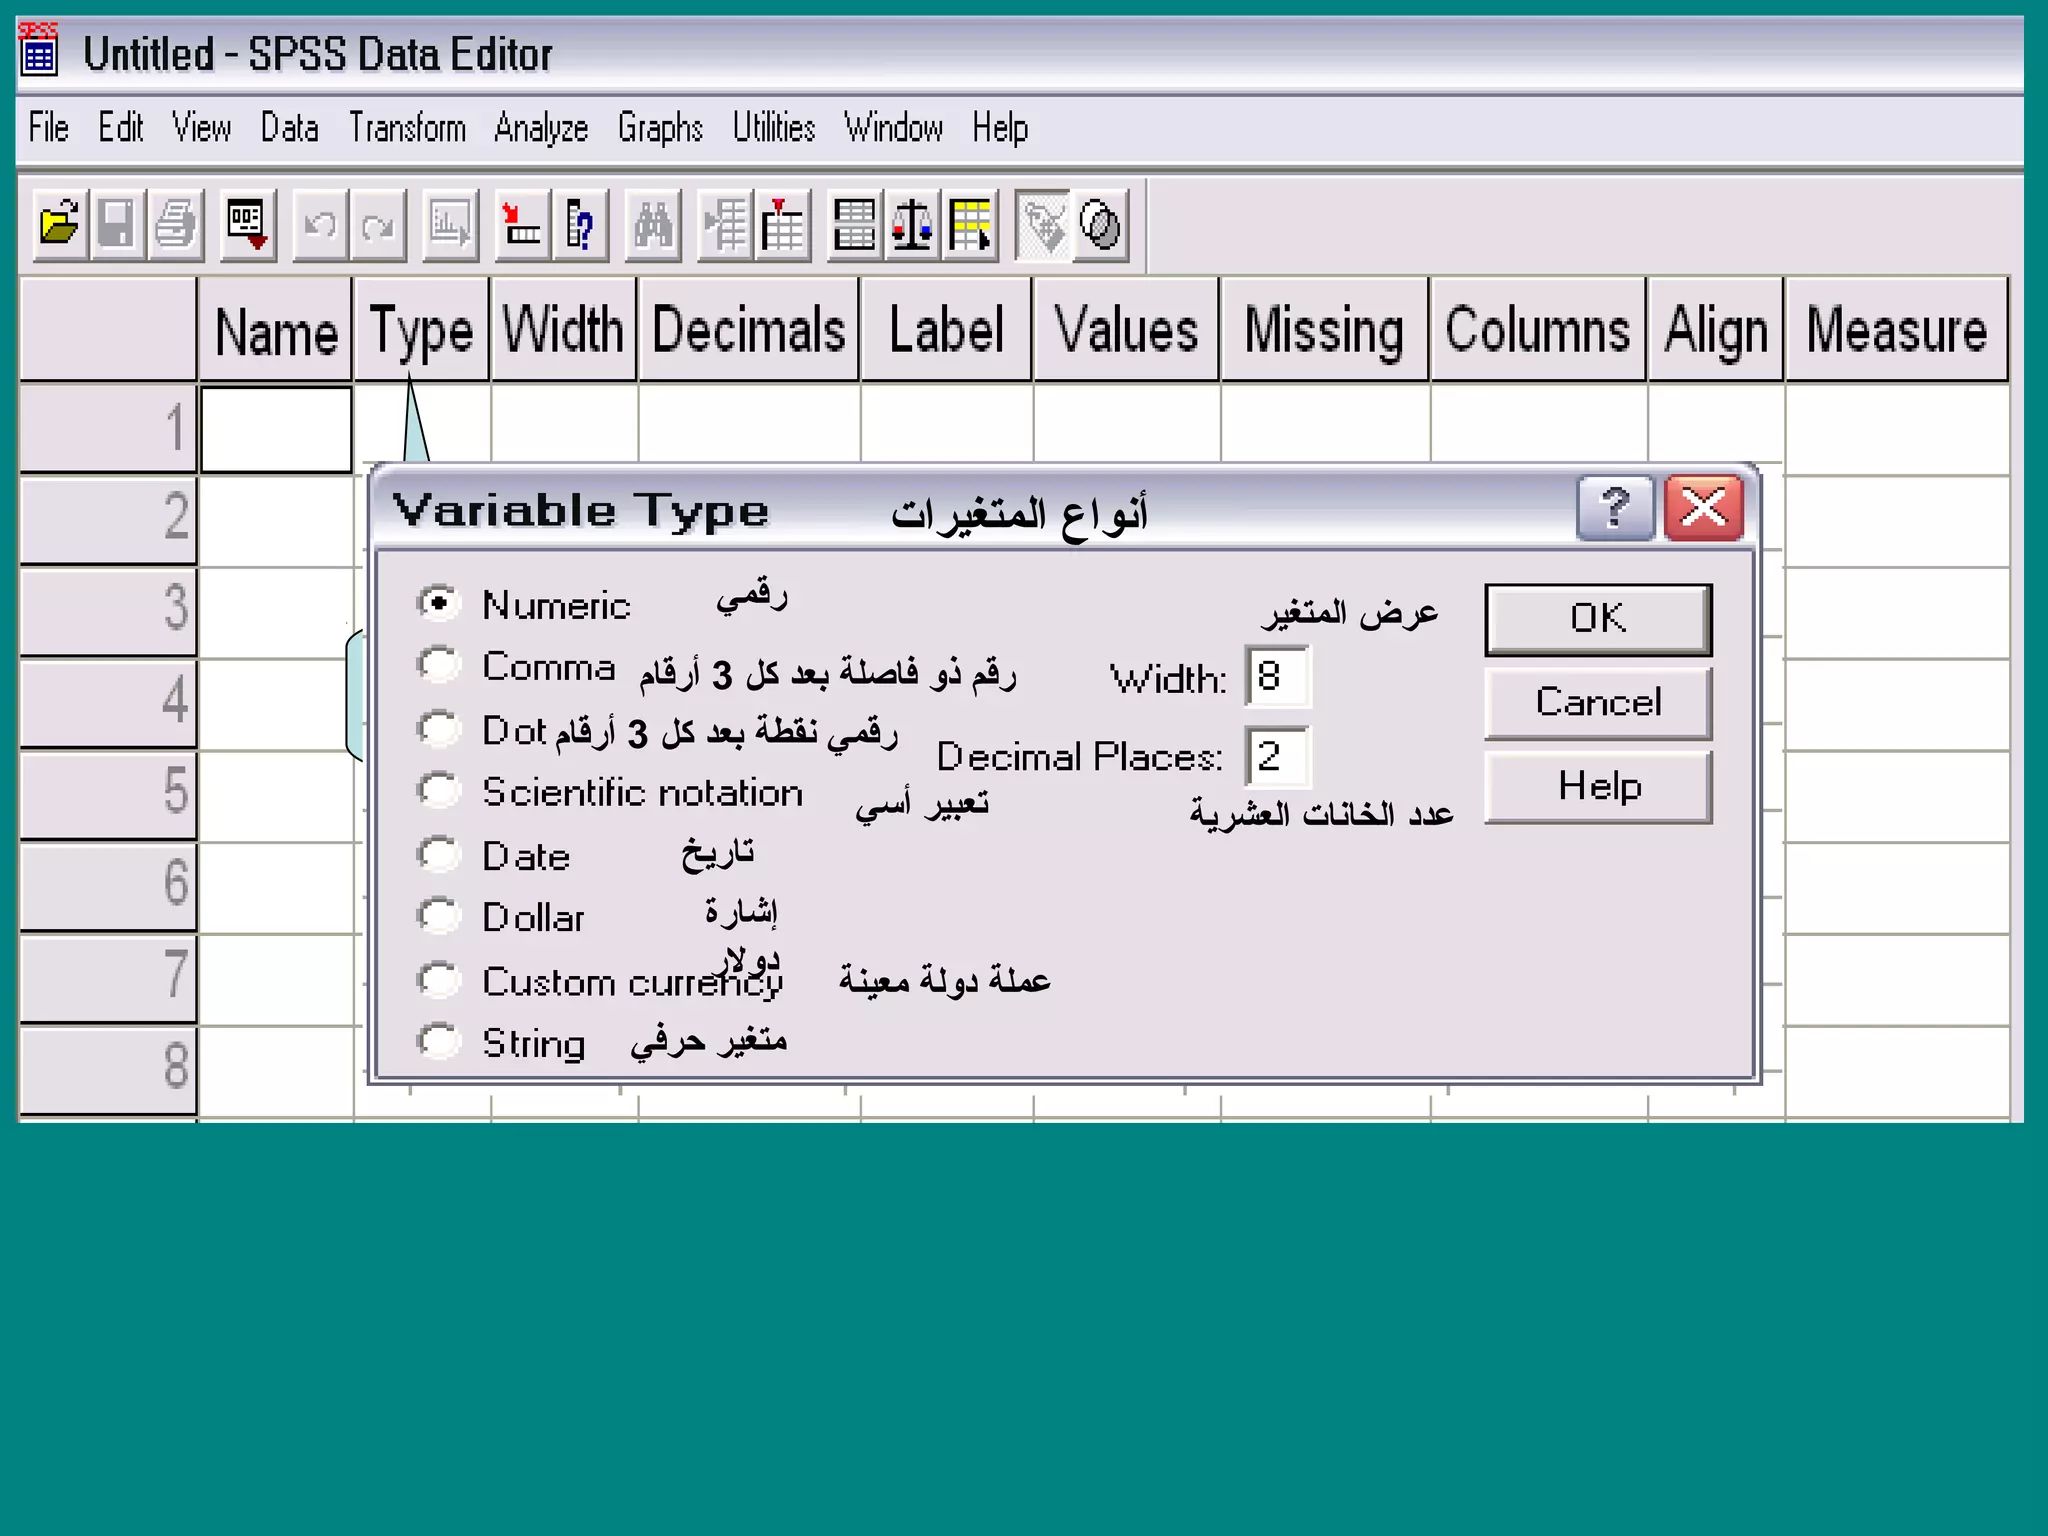
Task: Open the Window menu
Action: pyautogui.click(x=893, y=128)
